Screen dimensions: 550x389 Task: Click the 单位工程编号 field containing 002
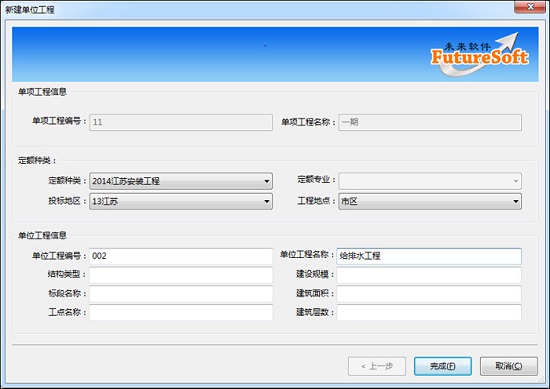[181, 256]
